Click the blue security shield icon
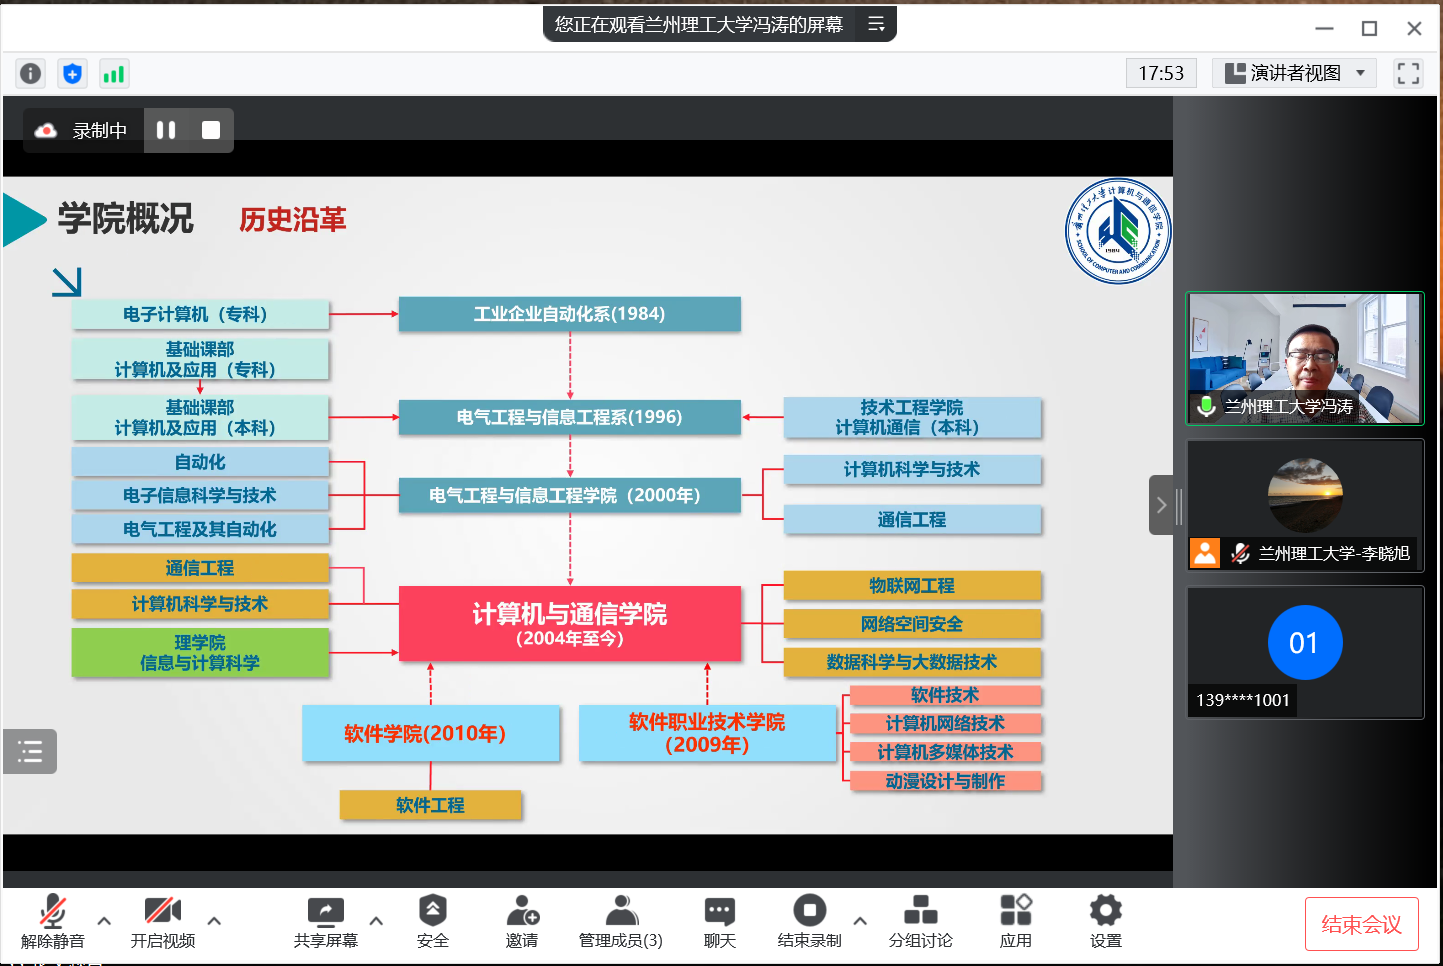Viewport: 1443px width, 966px height. pos(72,73)
